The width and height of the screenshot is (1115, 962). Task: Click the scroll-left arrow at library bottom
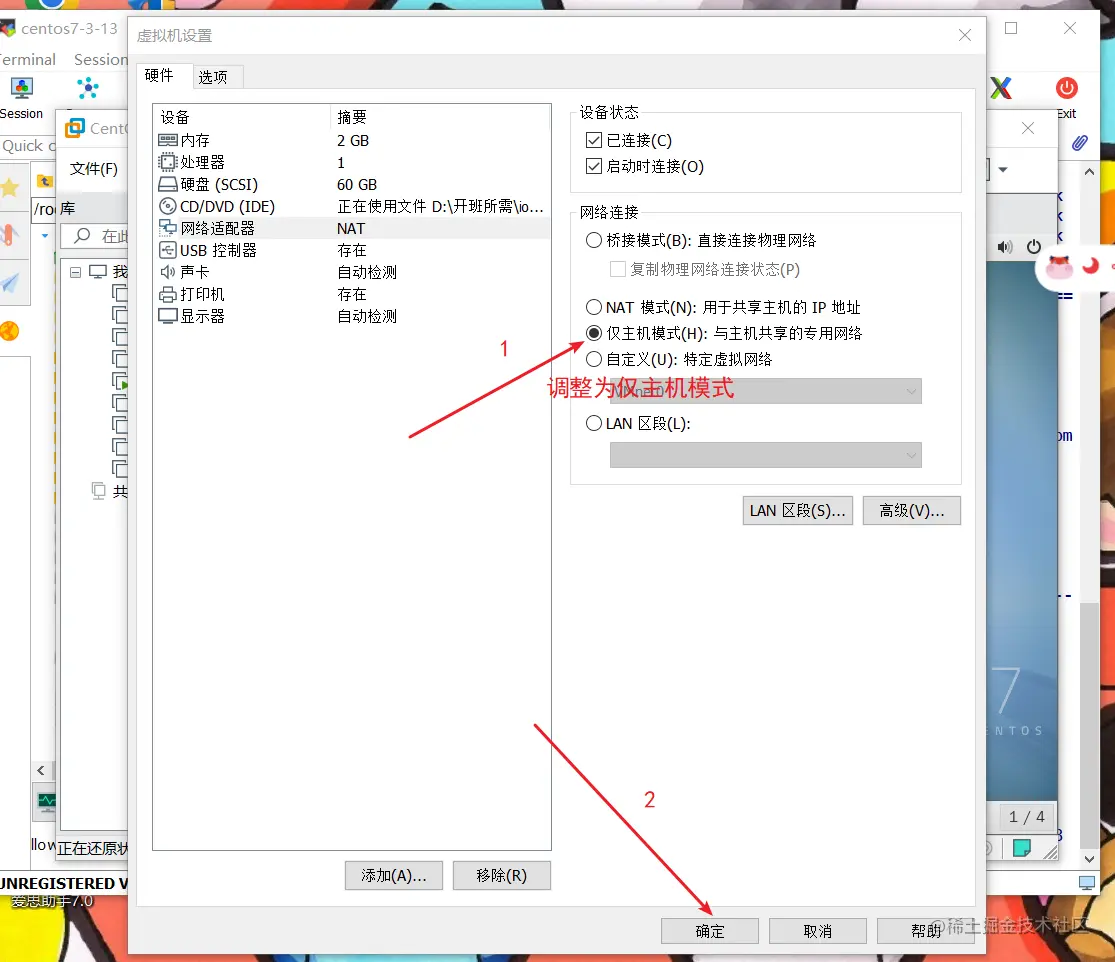(x=41, y=771)
